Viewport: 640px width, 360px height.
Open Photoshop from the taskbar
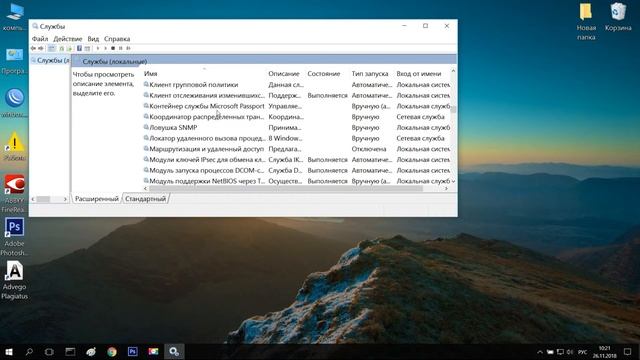tap(133, 351)
